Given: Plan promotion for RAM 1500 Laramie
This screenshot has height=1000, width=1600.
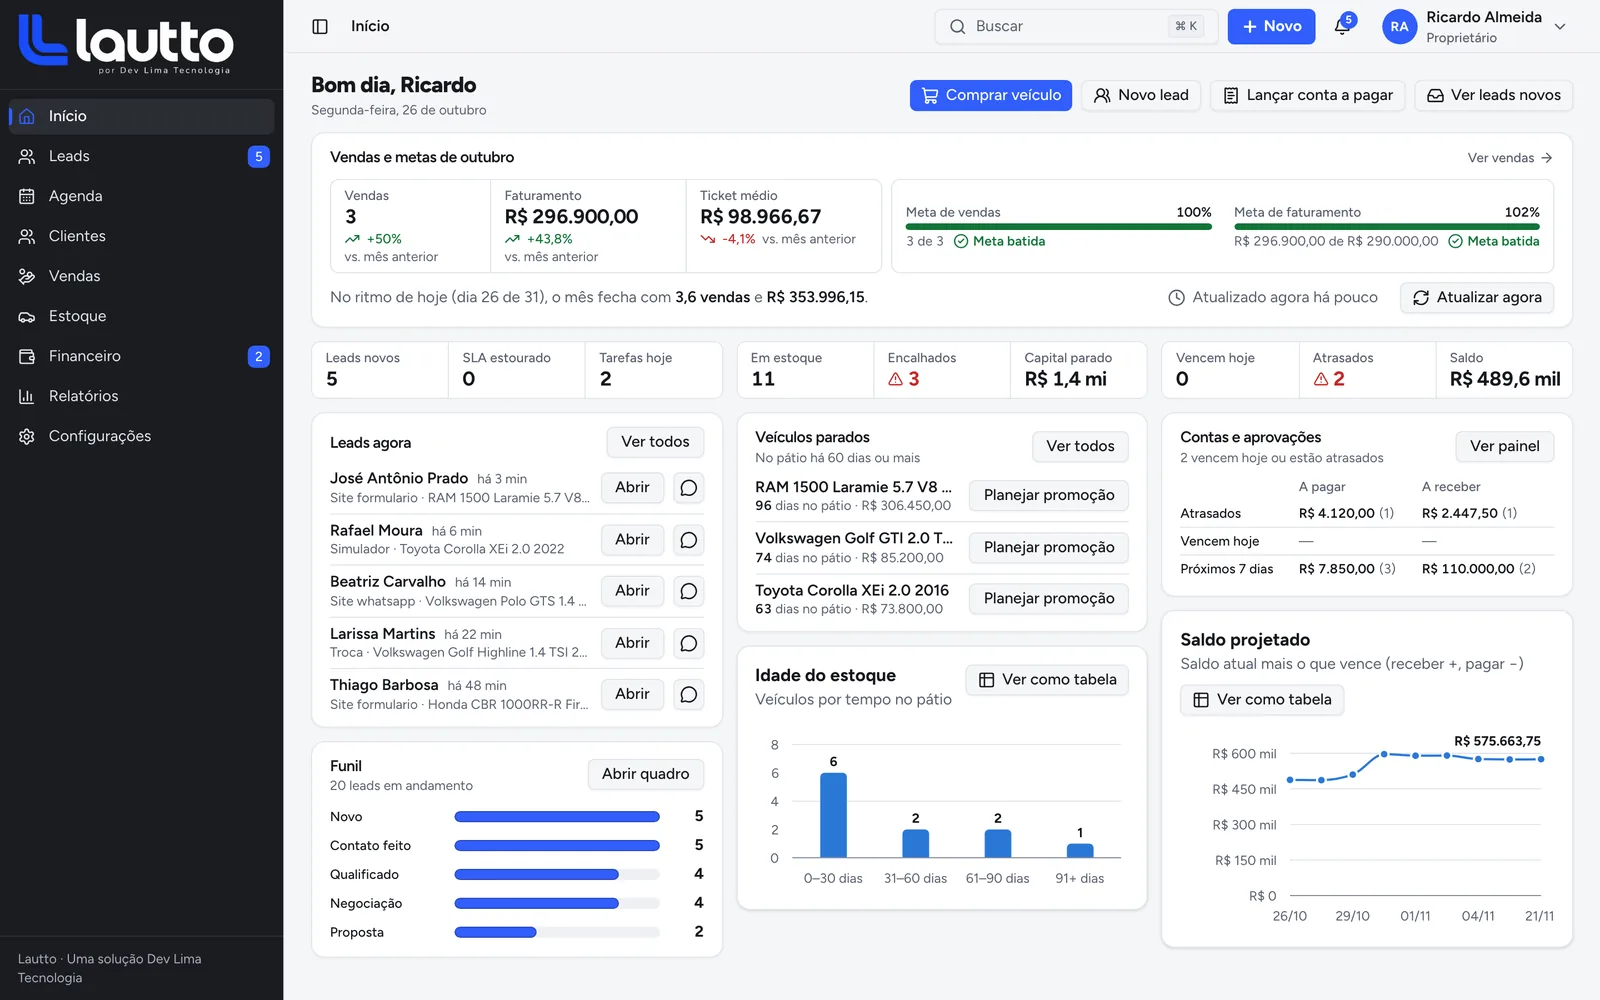Looking at the screenshot, I should click(1049, 495).
